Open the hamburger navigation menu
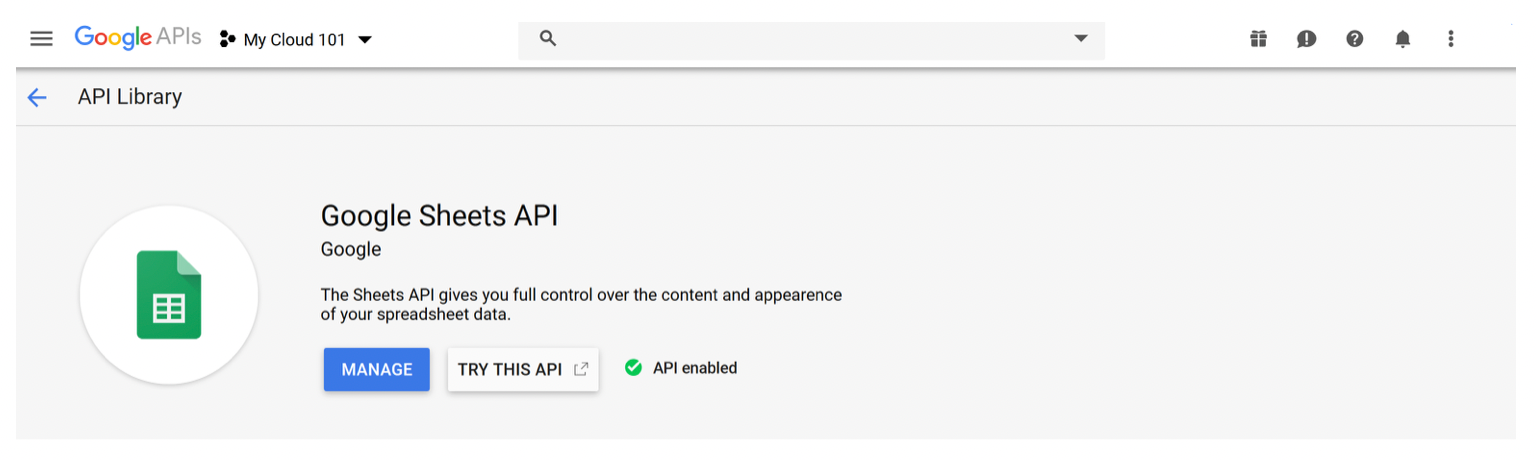The width and height of the screenshot is (1536, 460). 41,39
